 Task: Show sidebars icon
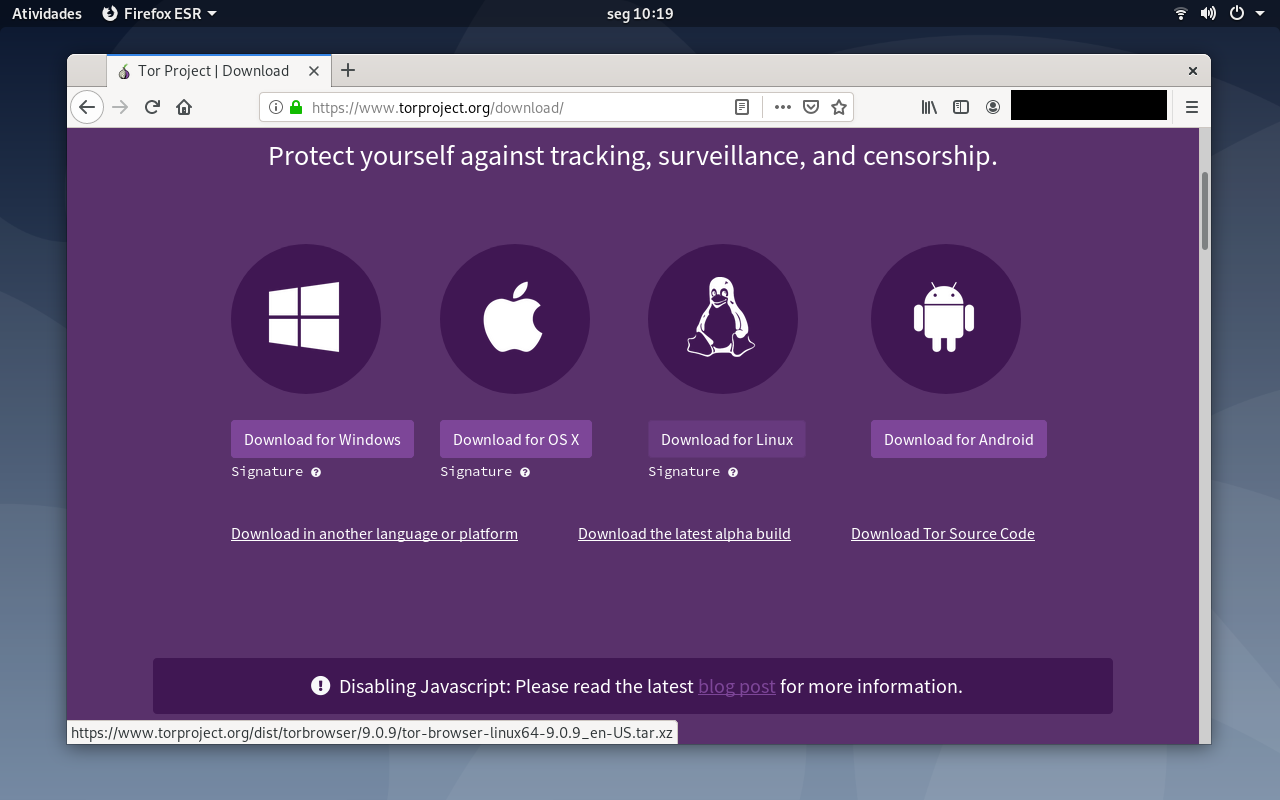961,107
